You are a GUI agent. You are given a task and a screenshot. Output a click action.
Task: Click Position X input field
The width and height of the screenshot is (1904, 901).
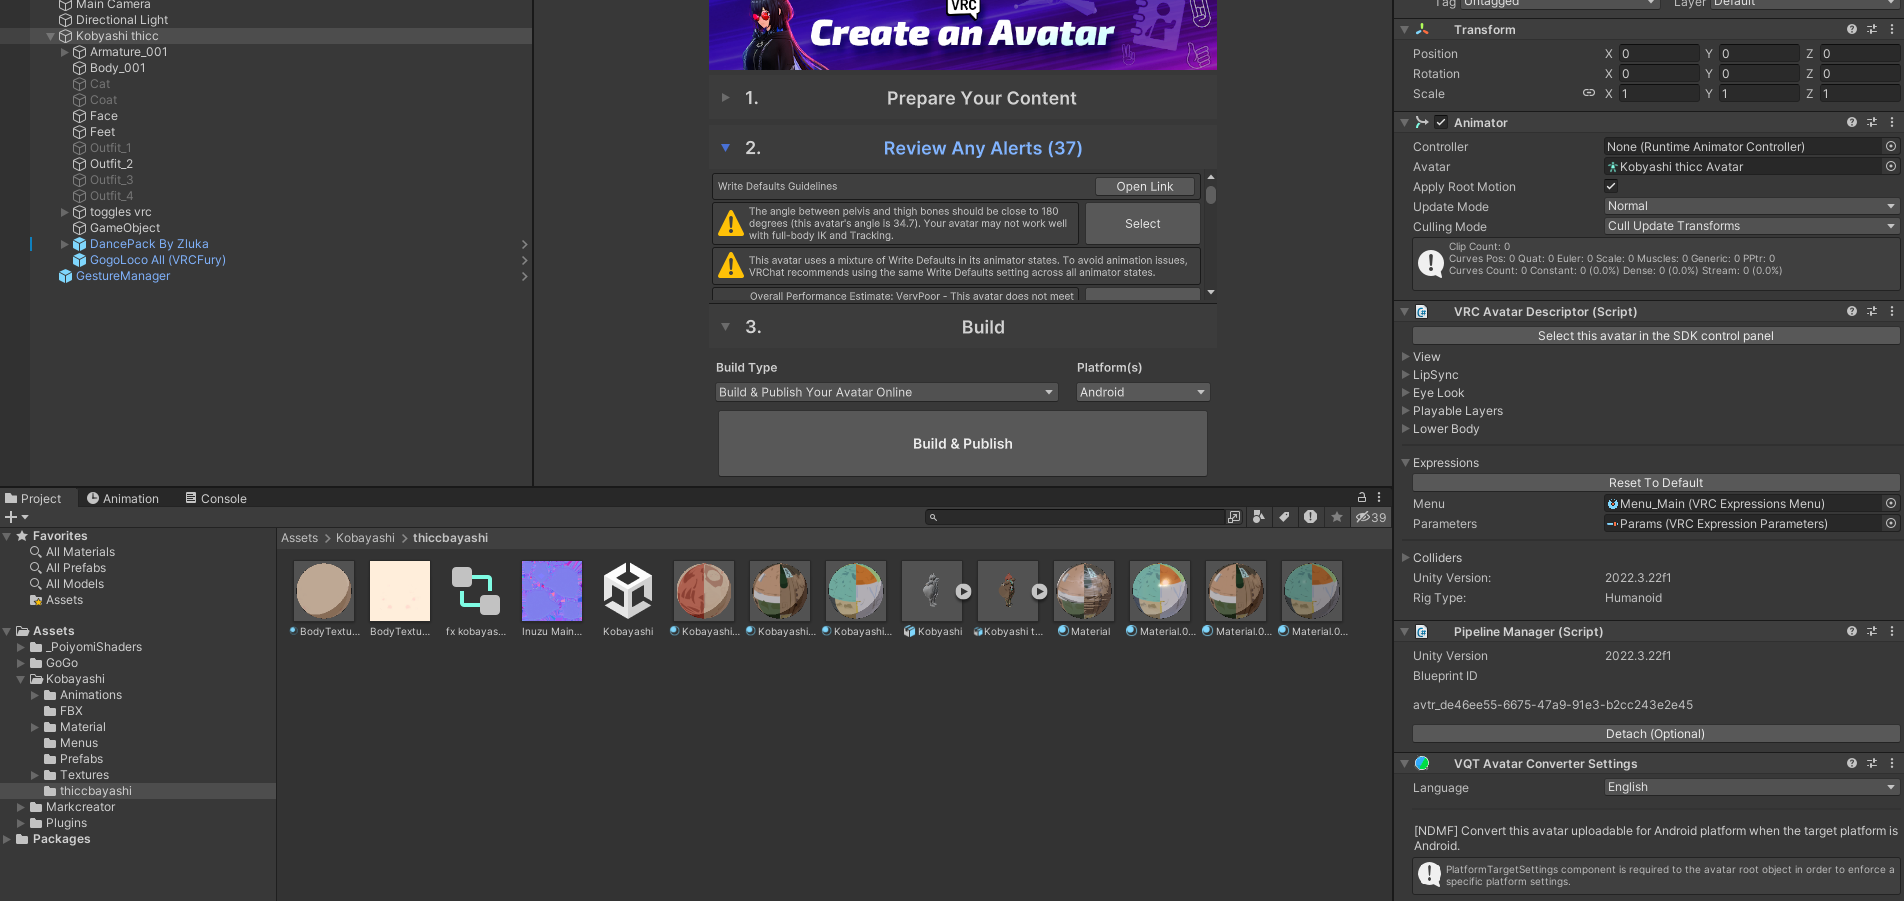coord(1659,53)
